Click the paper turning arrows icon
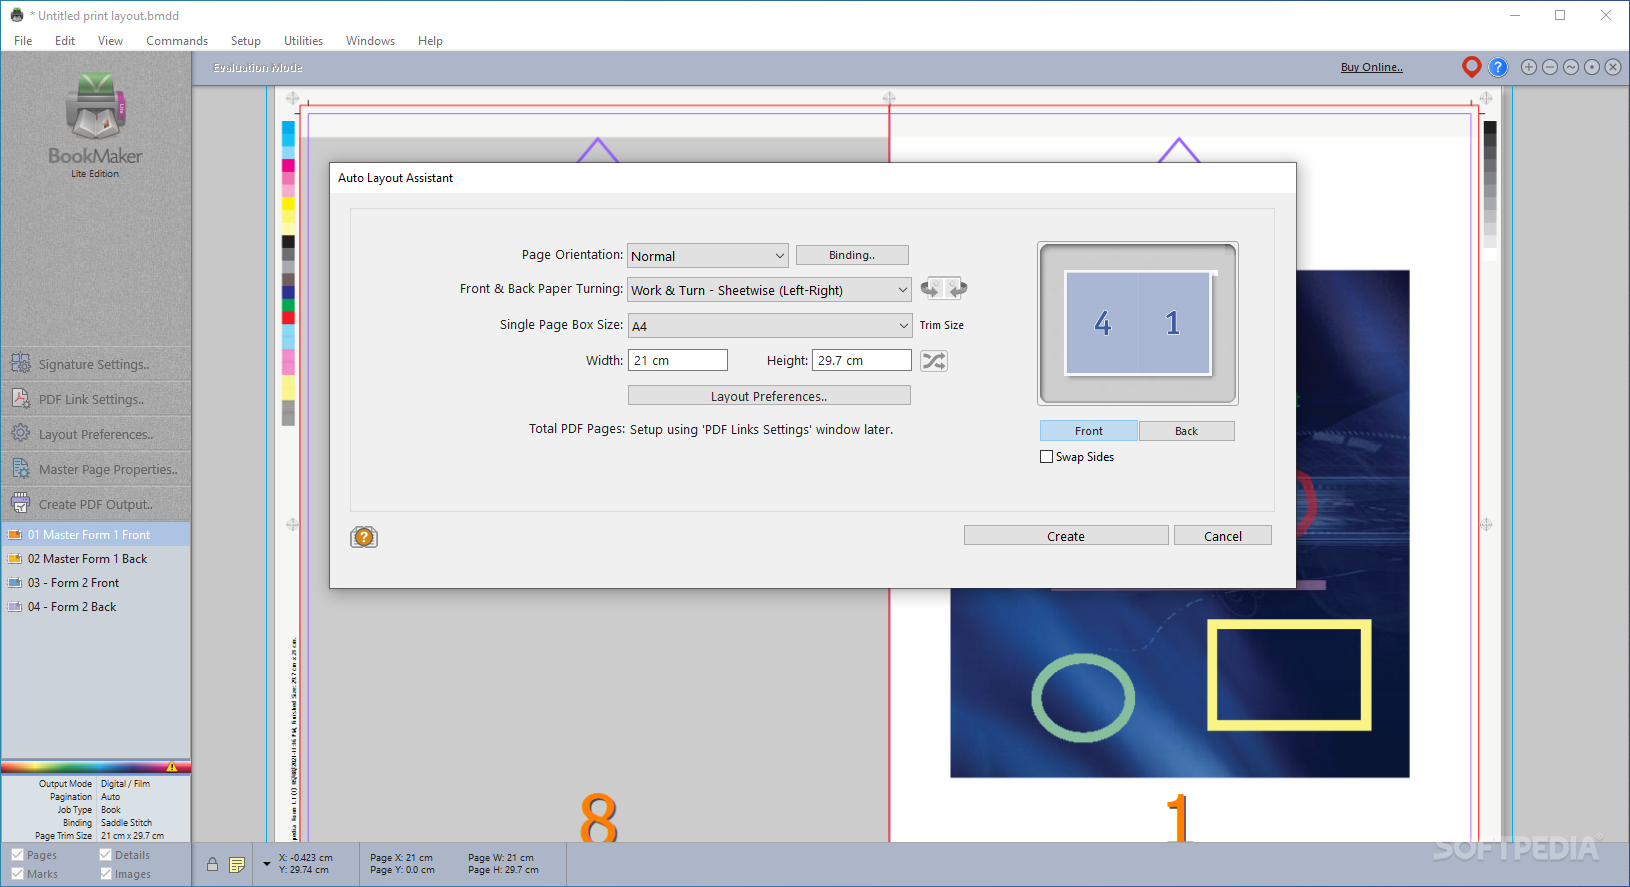 pos(944,289)
